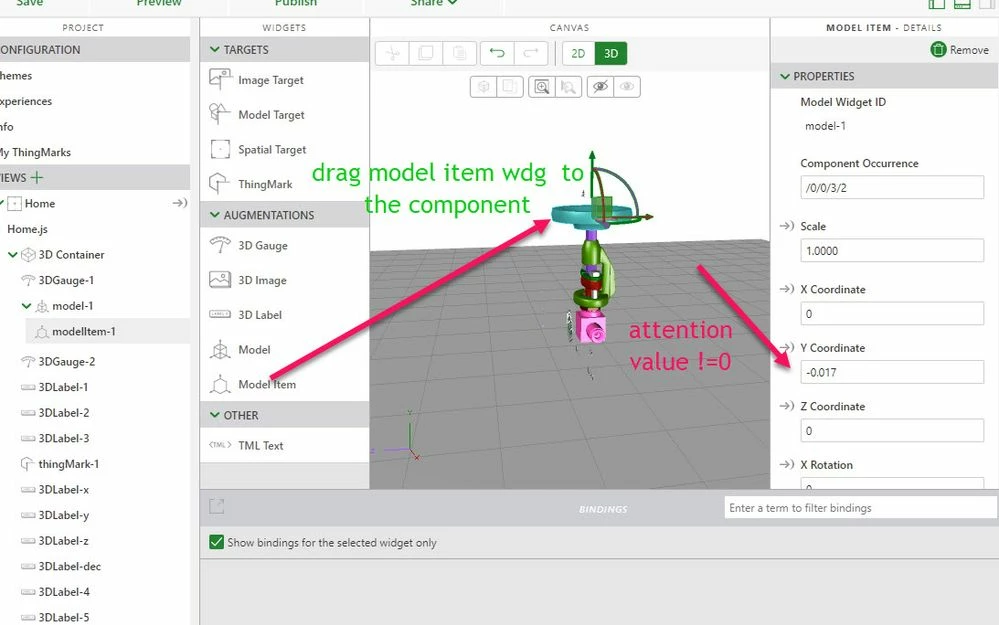
Task: Click the open-eye show icon
Action: click(x=627, y=87)
